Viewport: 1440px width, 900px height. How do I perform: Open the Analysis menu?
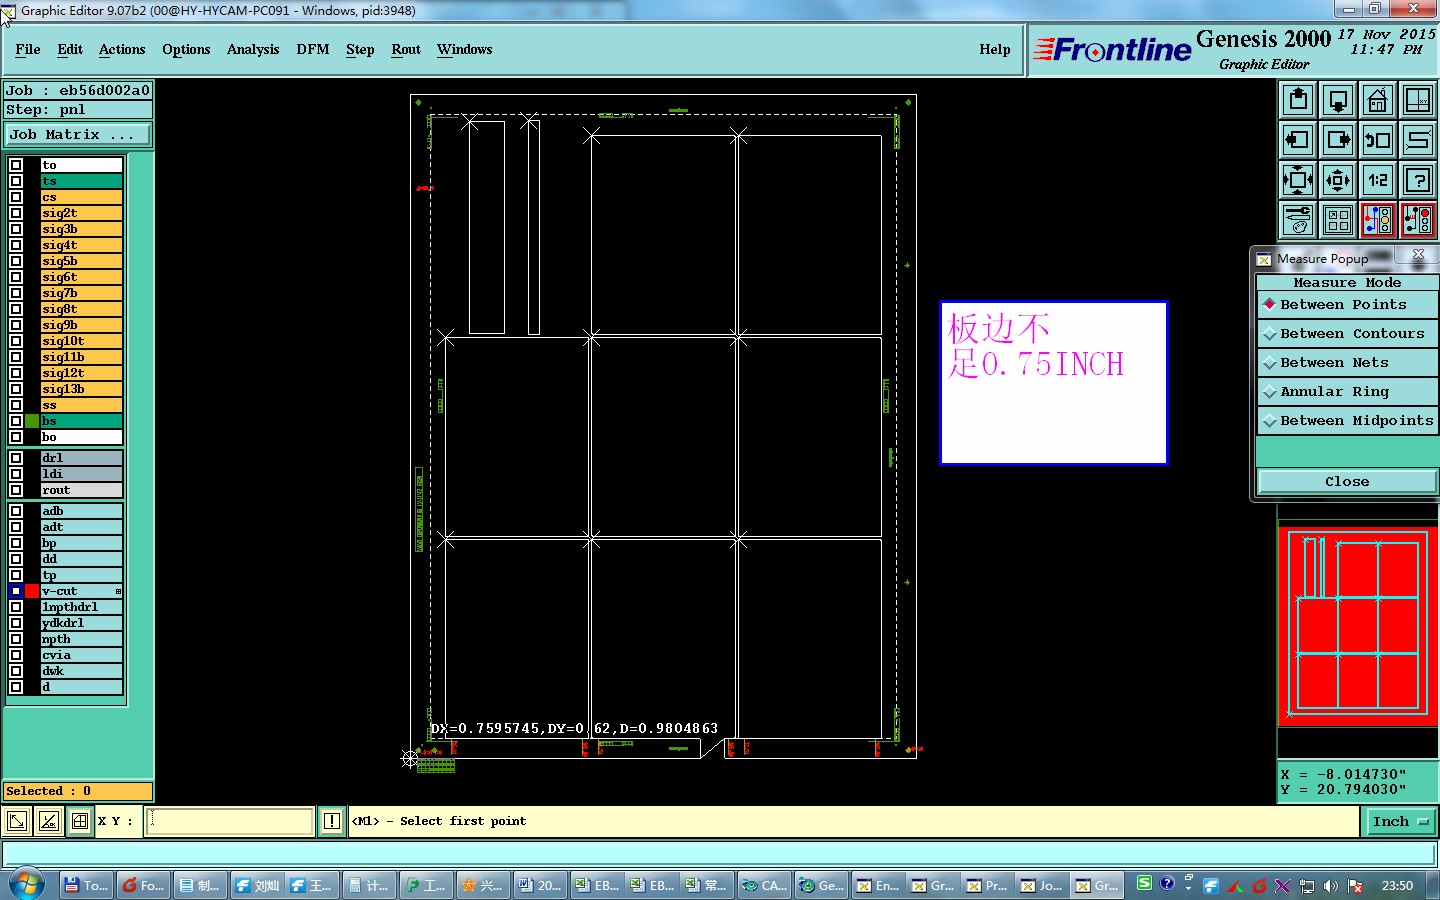[x=253, y=49]
